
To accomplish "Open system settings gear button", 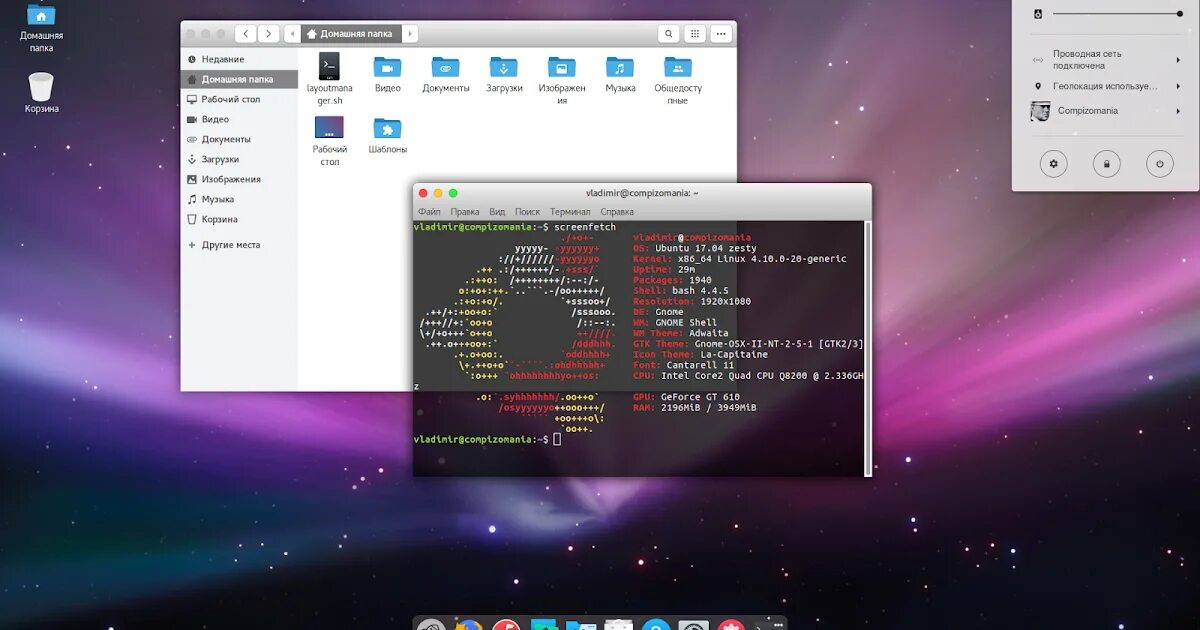I will tap(1053, 163).
